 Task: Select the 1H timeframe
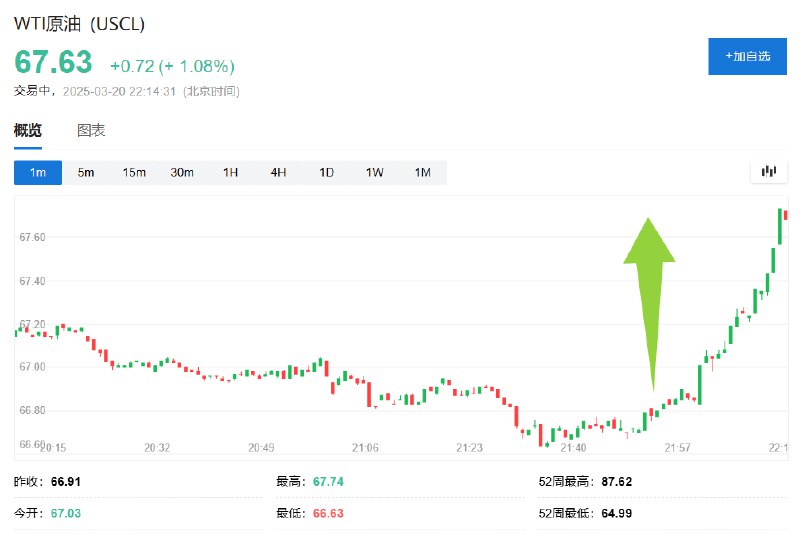coord(230,173)
